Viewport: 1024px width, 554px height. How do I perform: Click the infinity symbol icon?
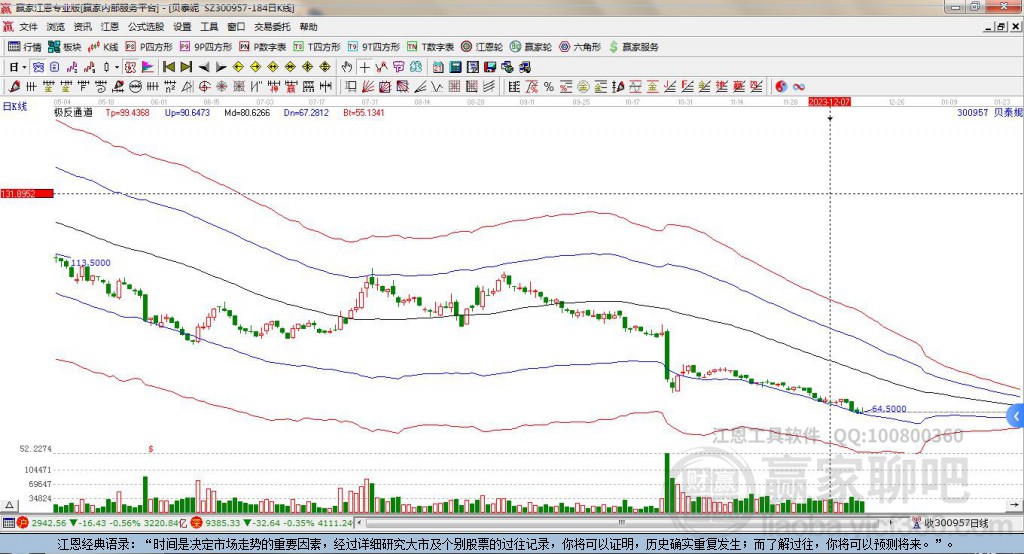click(x=799, y=86)
